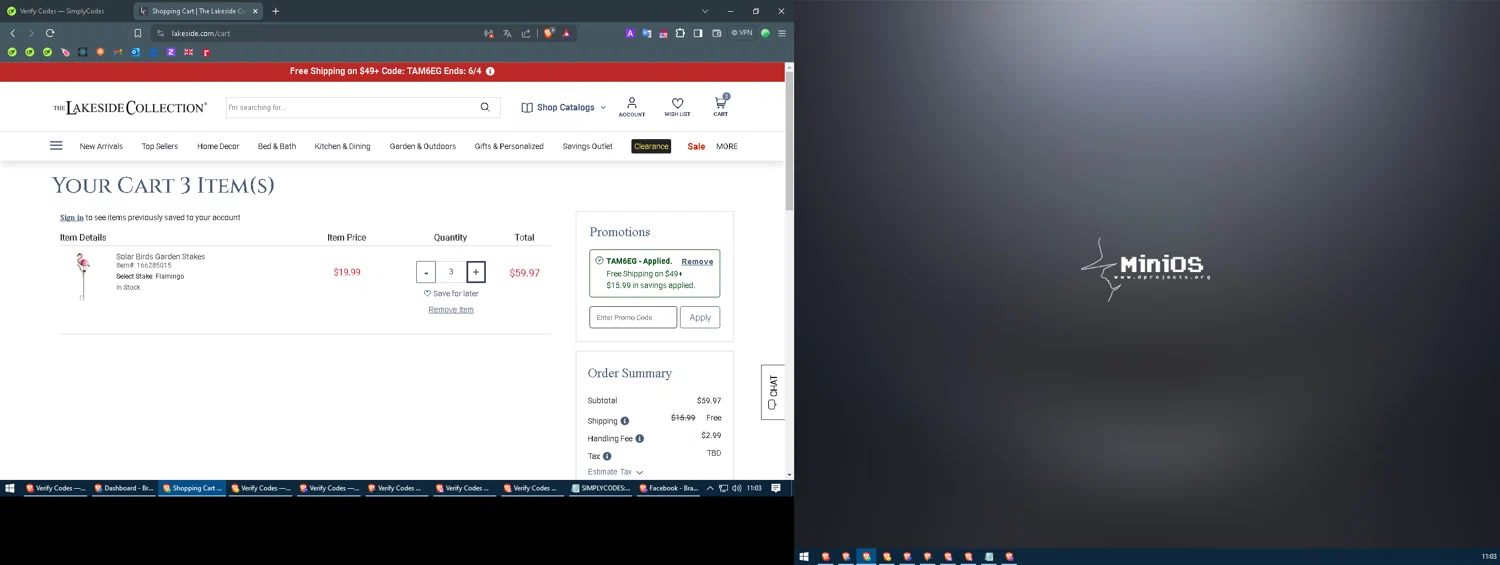1500x565 pixels.
Task: Click the Apply promo button
Action: coord(700,317)
